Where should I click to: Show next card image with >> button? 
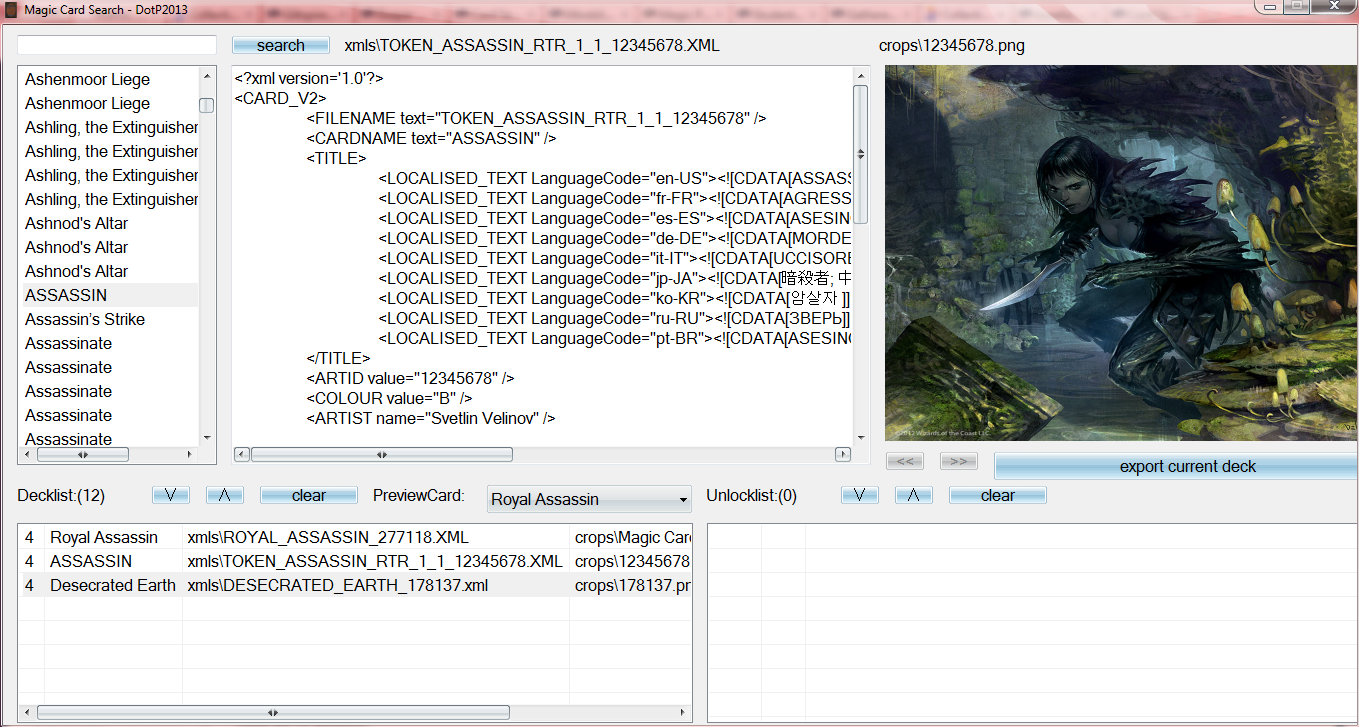(x=958, y=461)
